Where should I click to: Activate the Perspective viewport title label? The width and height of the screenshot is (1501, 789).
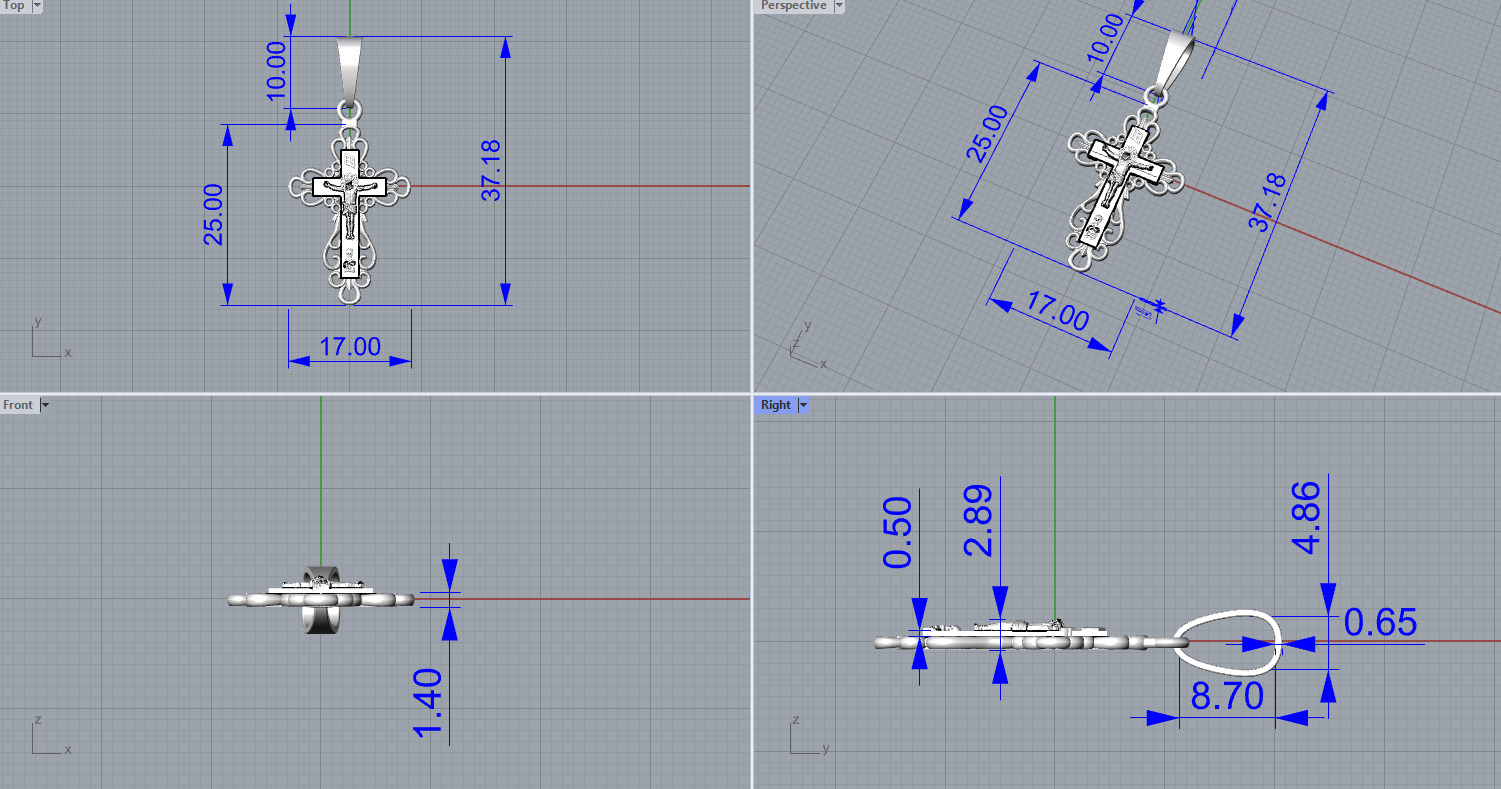794,6
